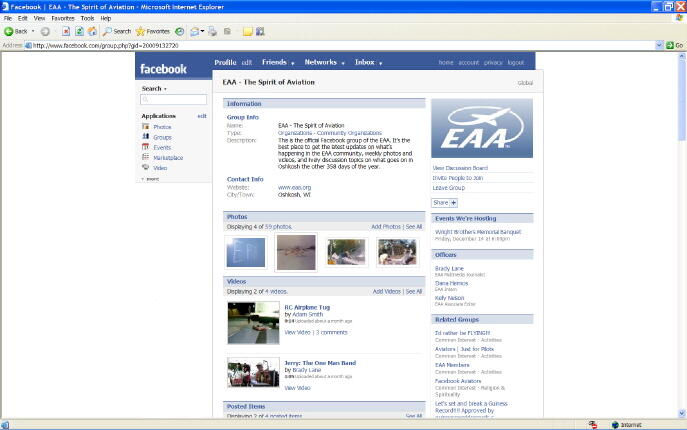This screenshot has height=430, width=687.
Task: Open the Favorites menu
Action: pyautogui.click(x=63, y=18)
